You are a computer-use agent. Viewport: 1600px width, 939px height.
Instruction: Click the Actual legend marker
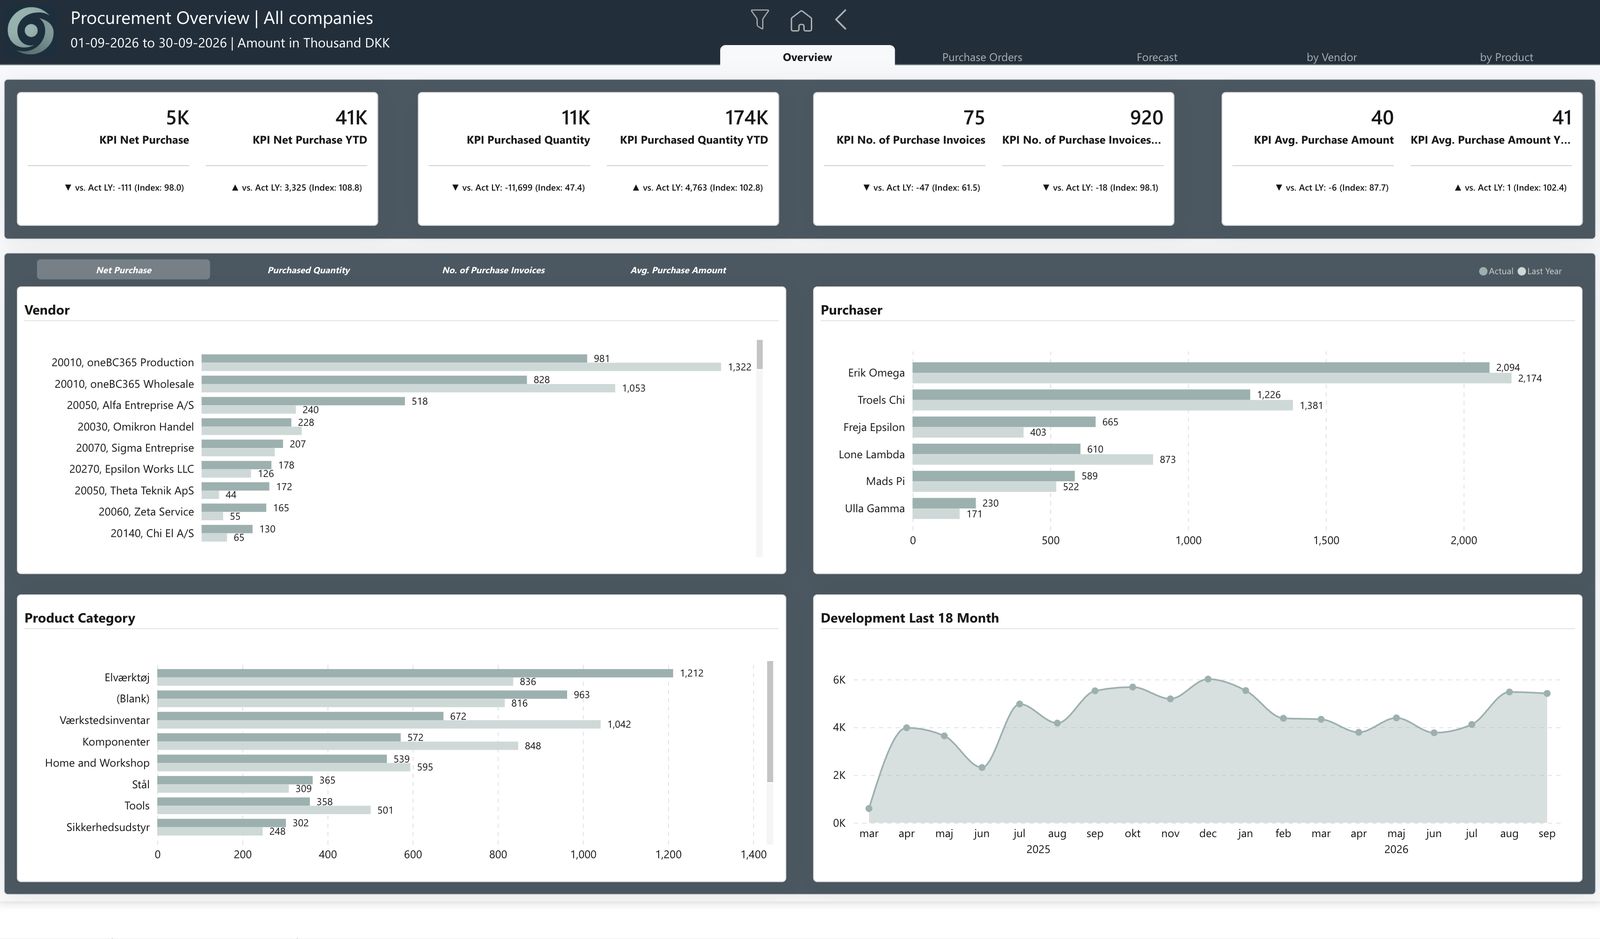coord(1483,271)
